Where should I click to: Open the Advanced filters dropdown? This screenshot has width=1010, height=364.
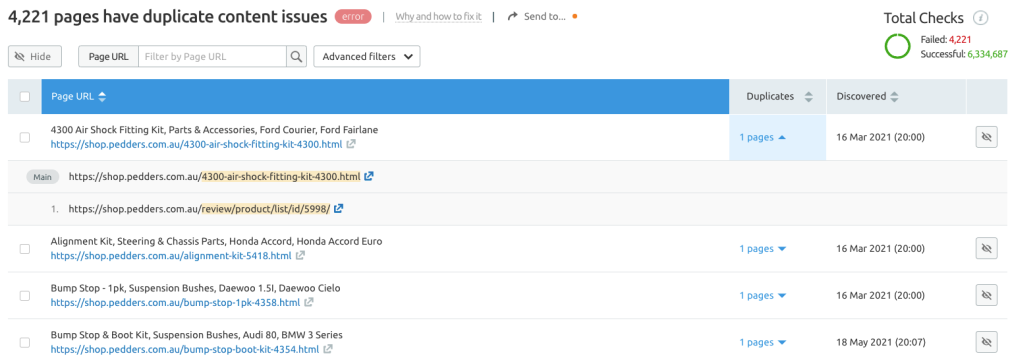click(367, 57)
